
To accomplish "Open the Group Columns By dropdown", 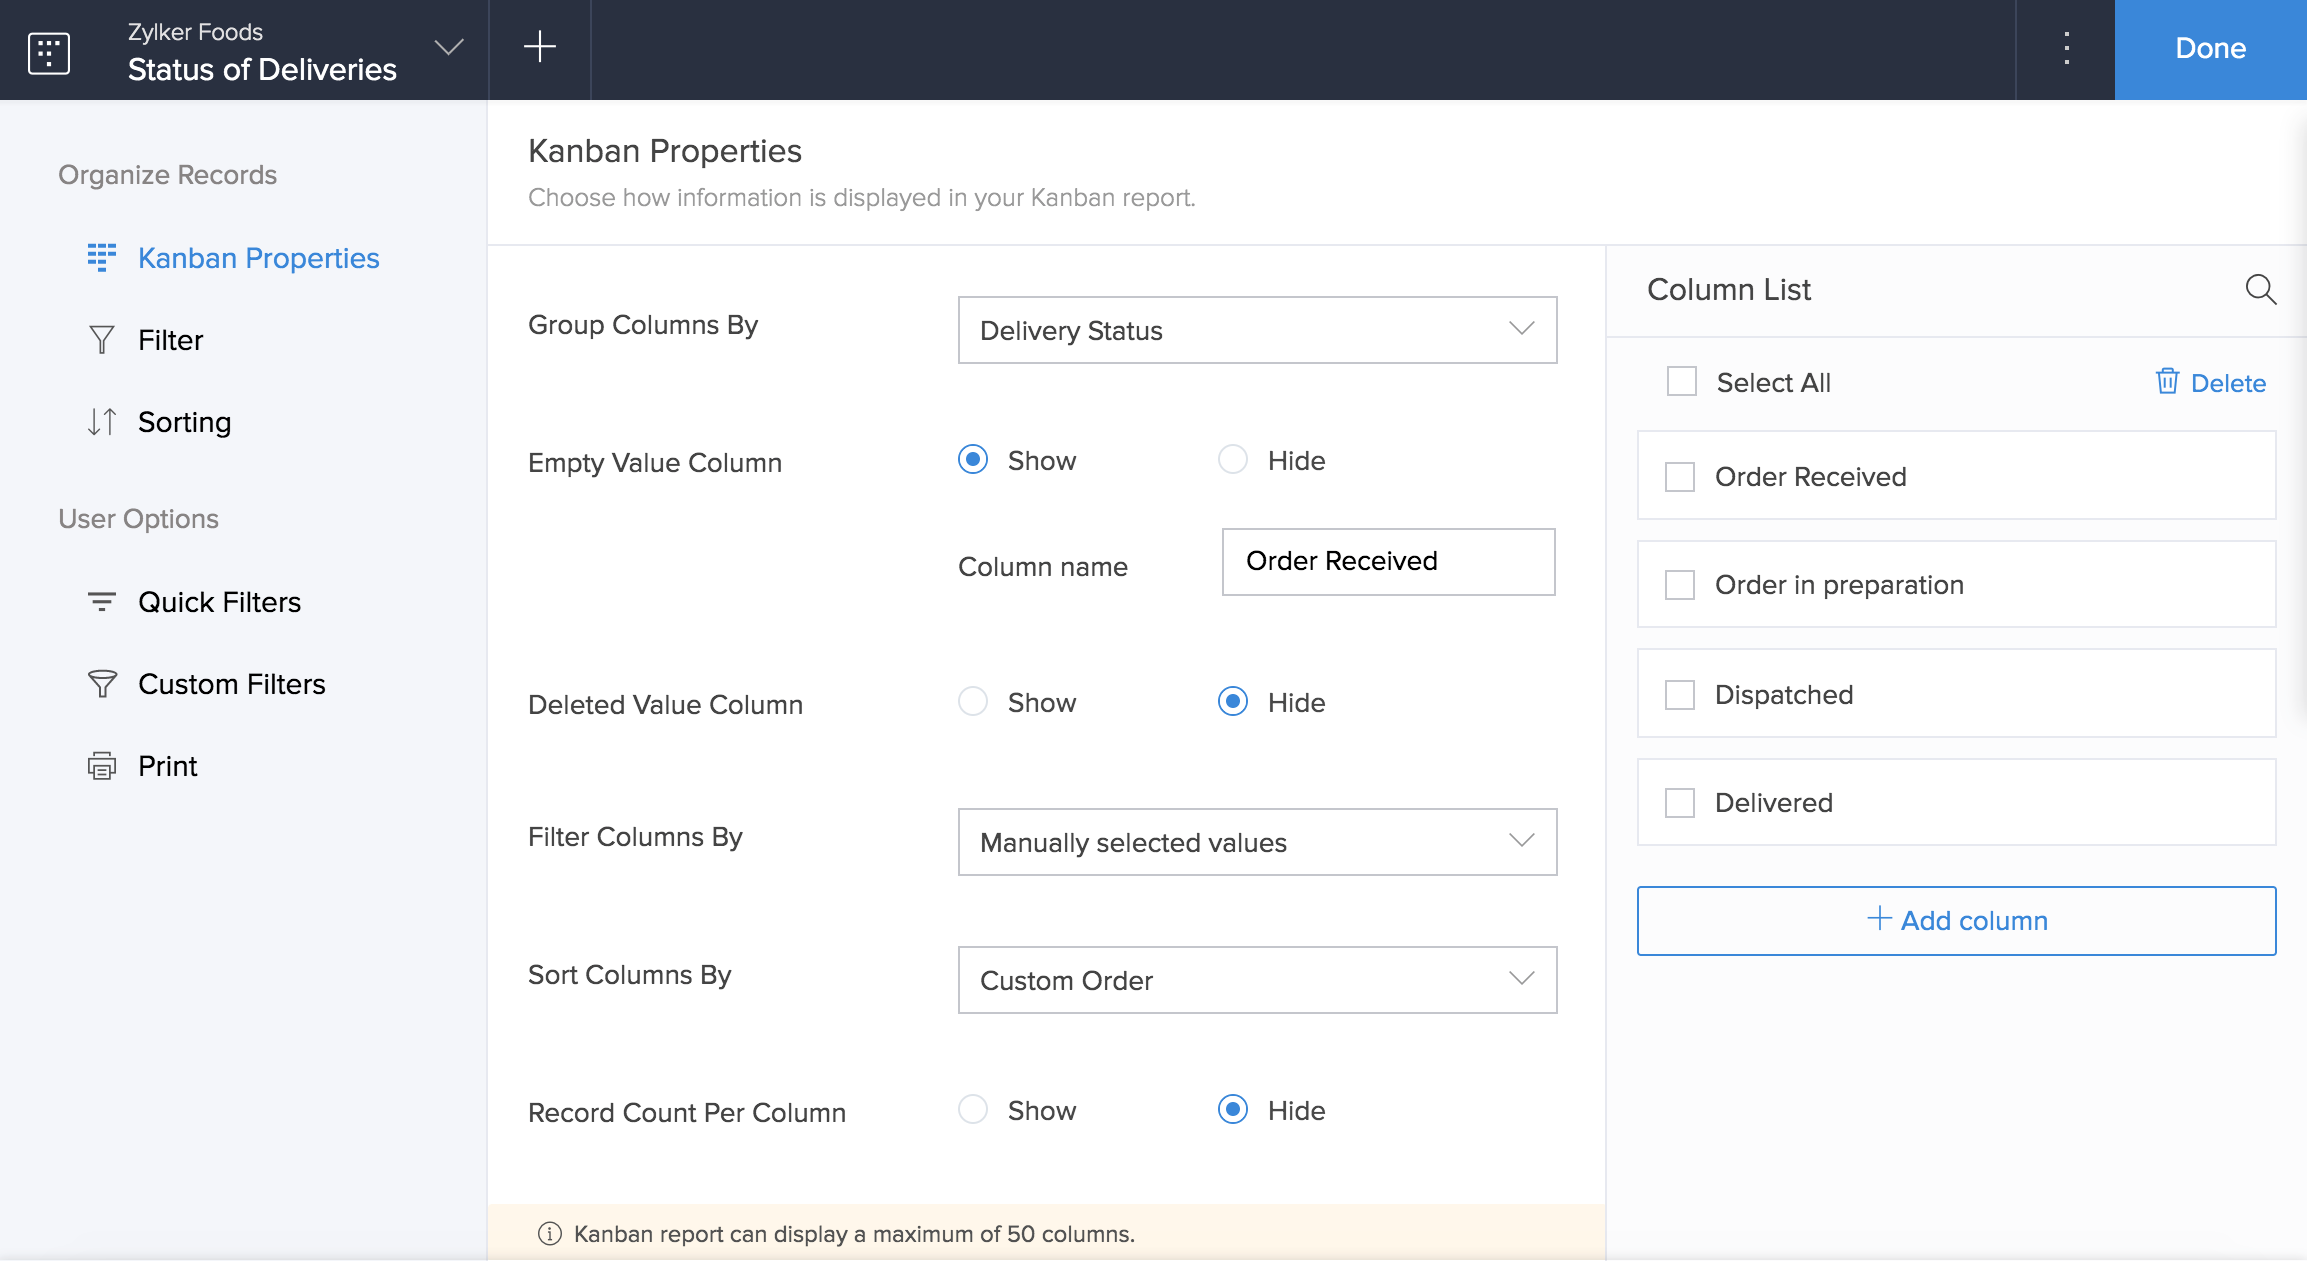I will (1257, 330).
